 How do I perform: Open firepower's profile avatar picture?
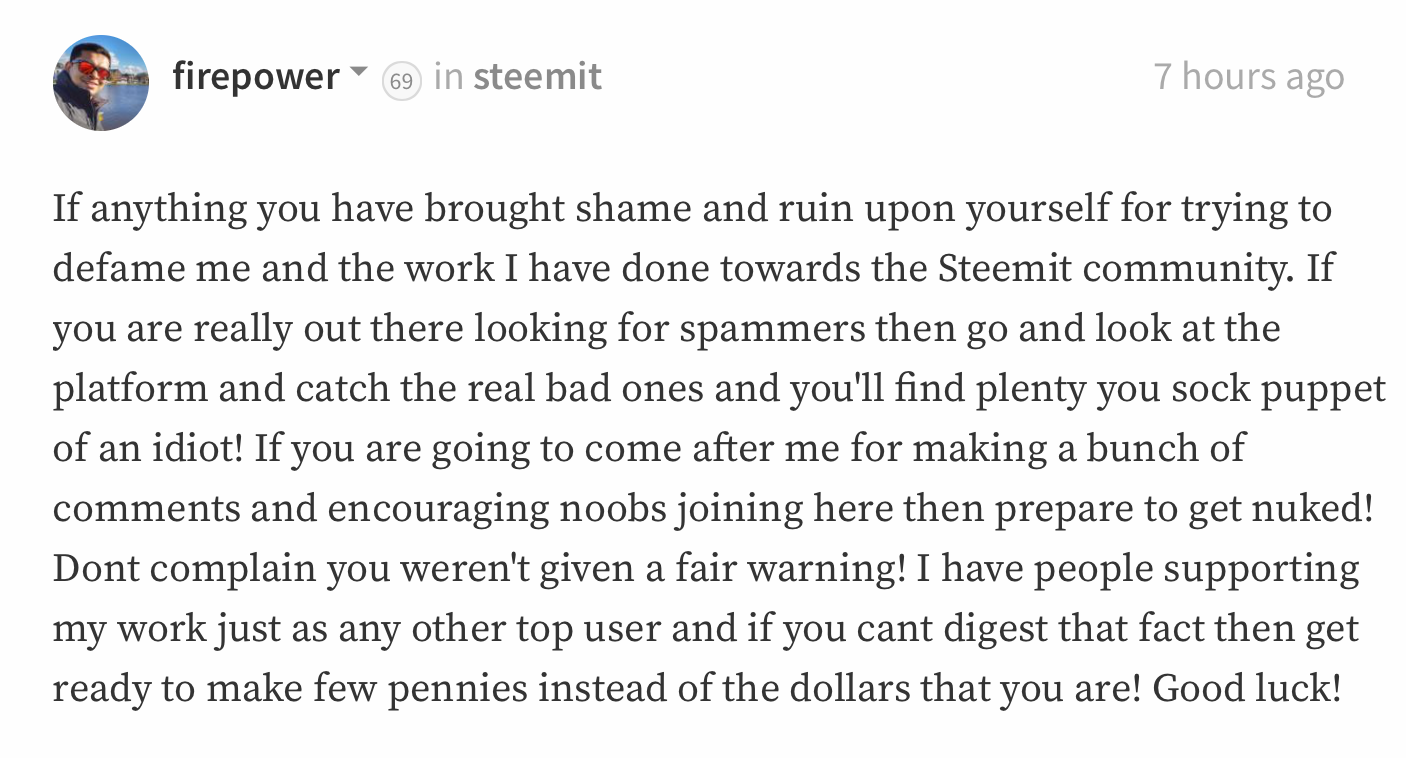pyautogui.click(x=101, y=83)
